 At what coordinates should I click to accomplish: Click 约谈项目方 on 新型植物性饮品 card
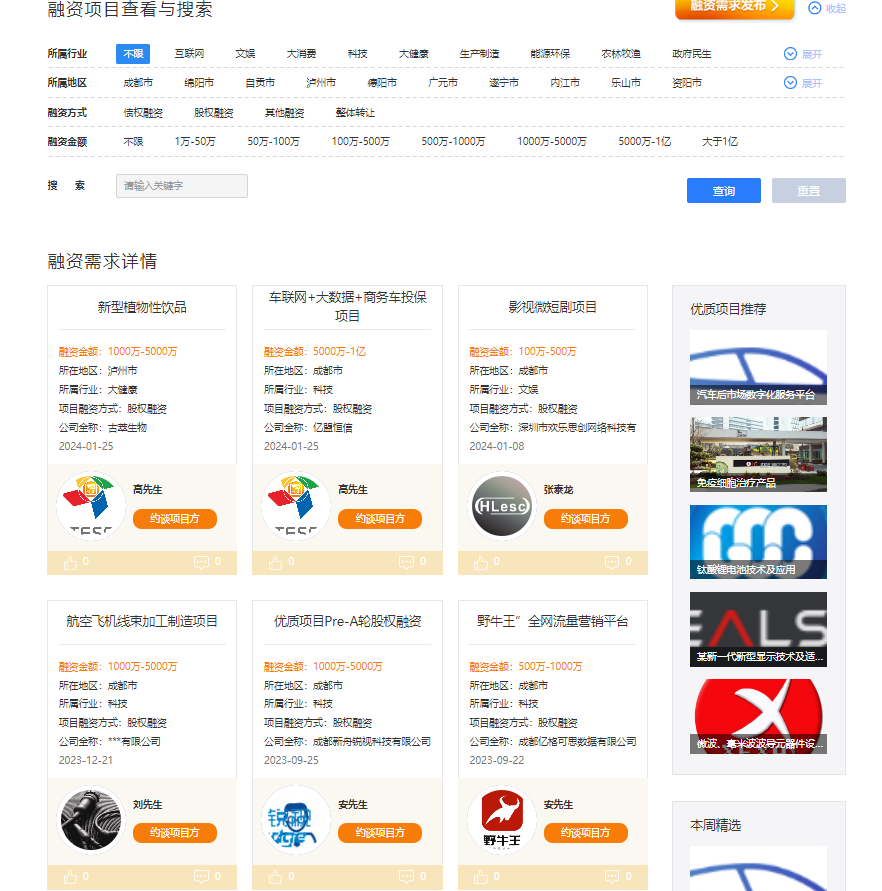point(175,519)
